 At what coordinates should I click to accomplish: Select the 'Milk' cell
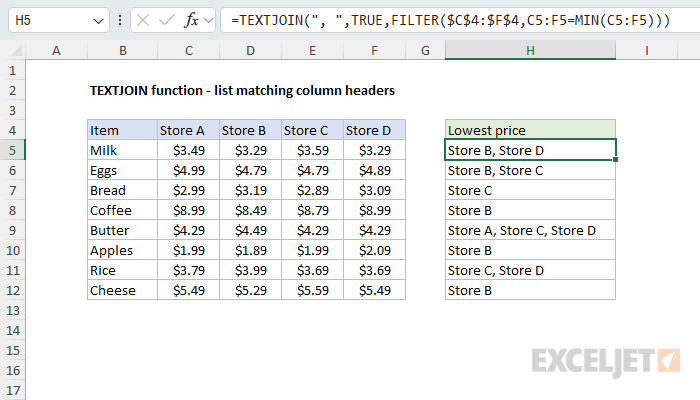122,150
